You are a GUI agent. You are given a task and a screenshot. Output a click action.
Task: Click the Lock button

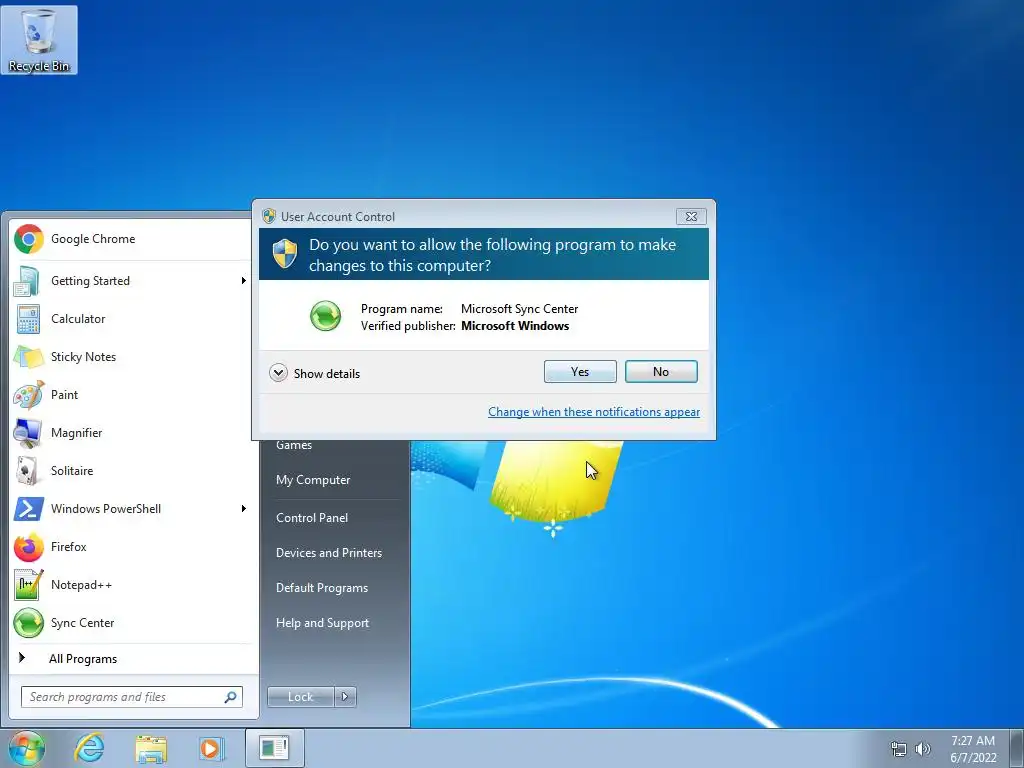point(300,697)
